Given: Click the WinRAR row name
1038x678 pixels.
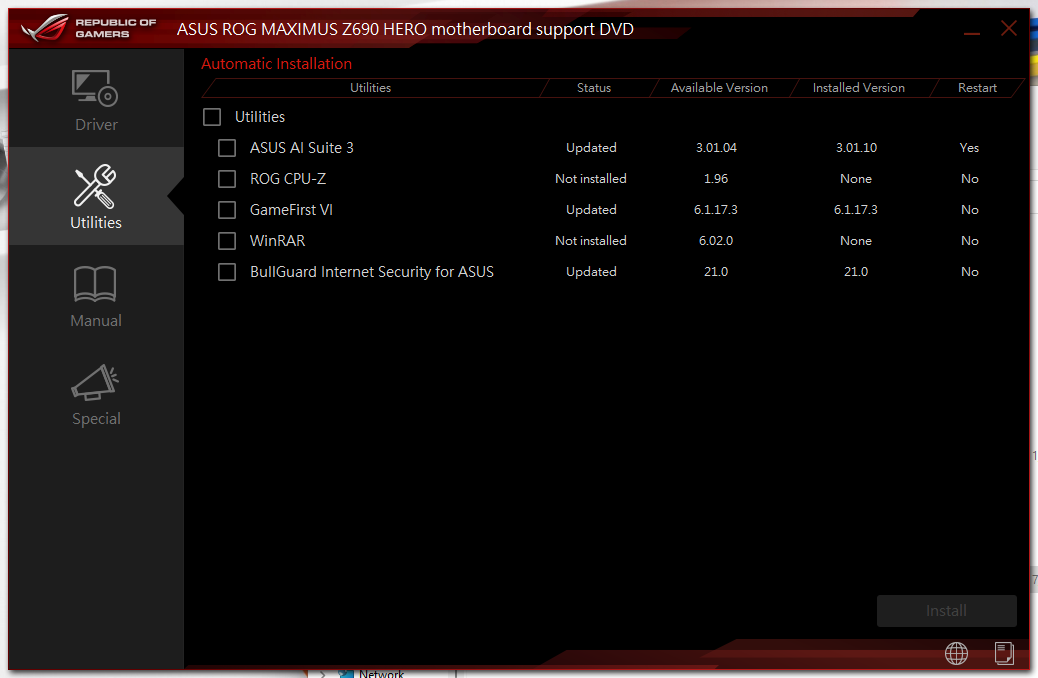Looking at the screenshot, I should (277, 241).
